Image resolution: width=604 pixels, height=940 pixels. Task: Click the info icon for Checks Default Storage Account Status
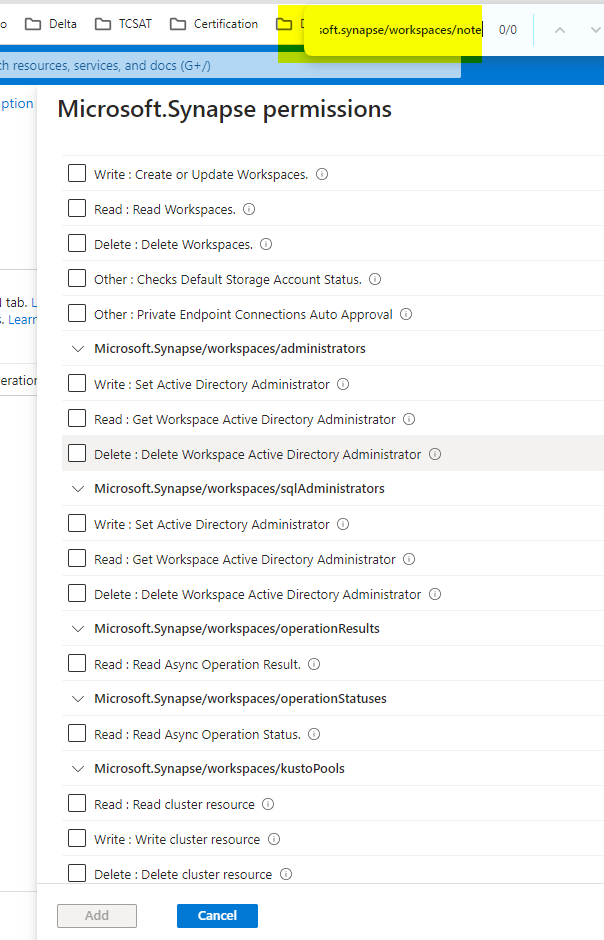coord(374,279)
